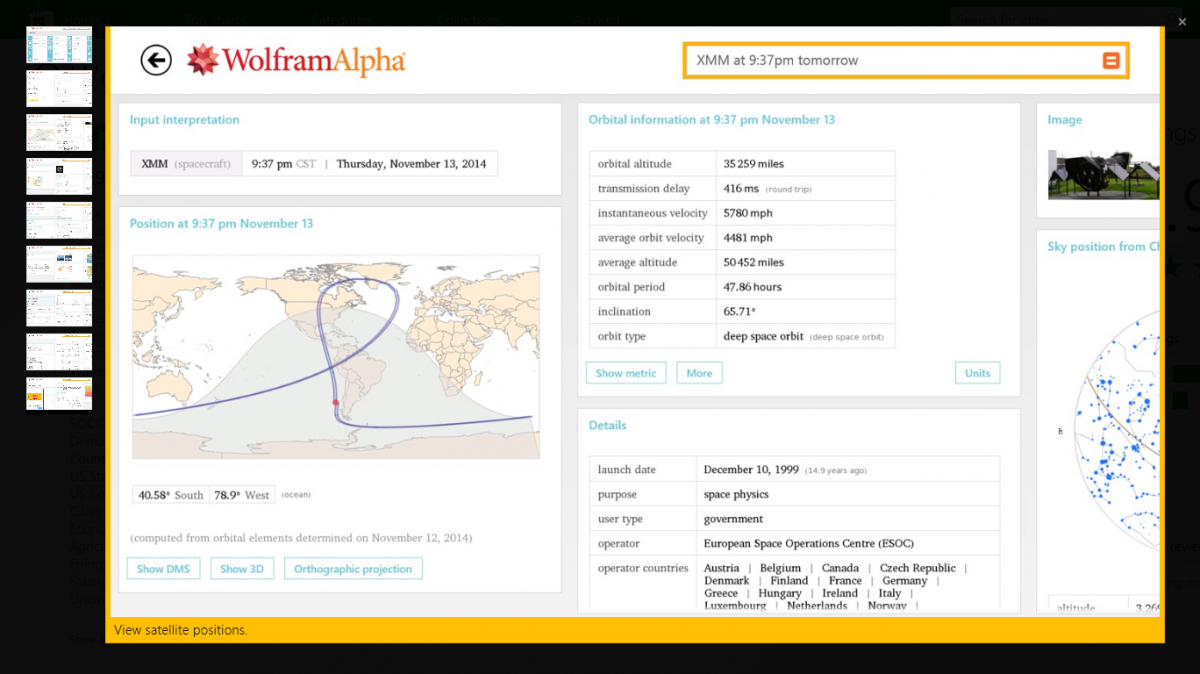Select the fourth screenshot thumbnail in the strip
Viewport: 1200px width, 674px height.
coord(59,177)
